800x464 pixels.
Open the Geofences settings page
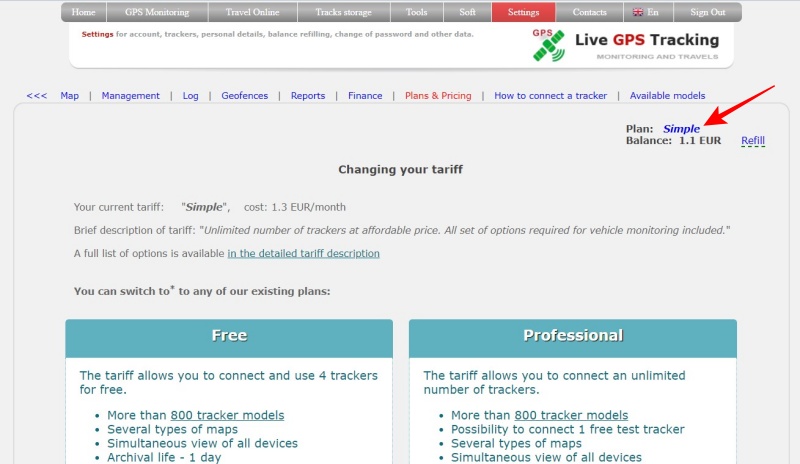click(x=244, y=96)
